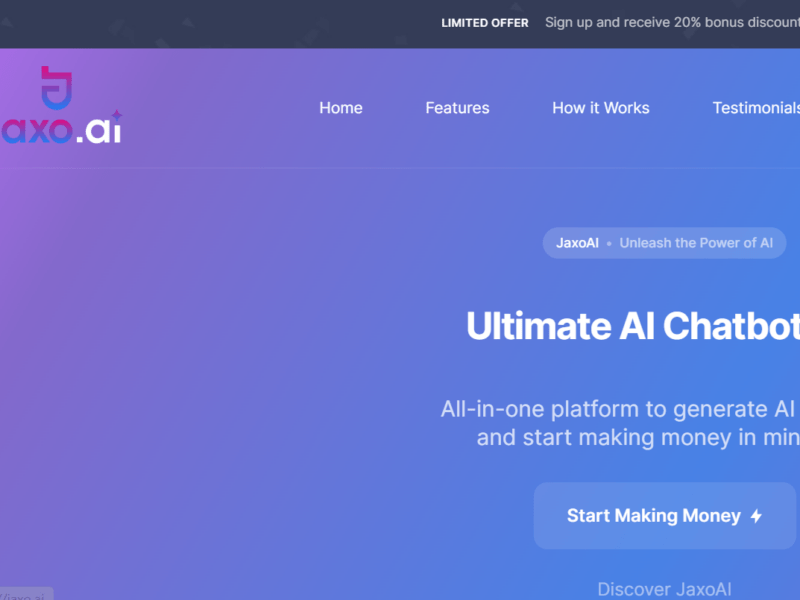Click the JaxoAI label in the pill badge
800x600 pixels.
[578, 243]
